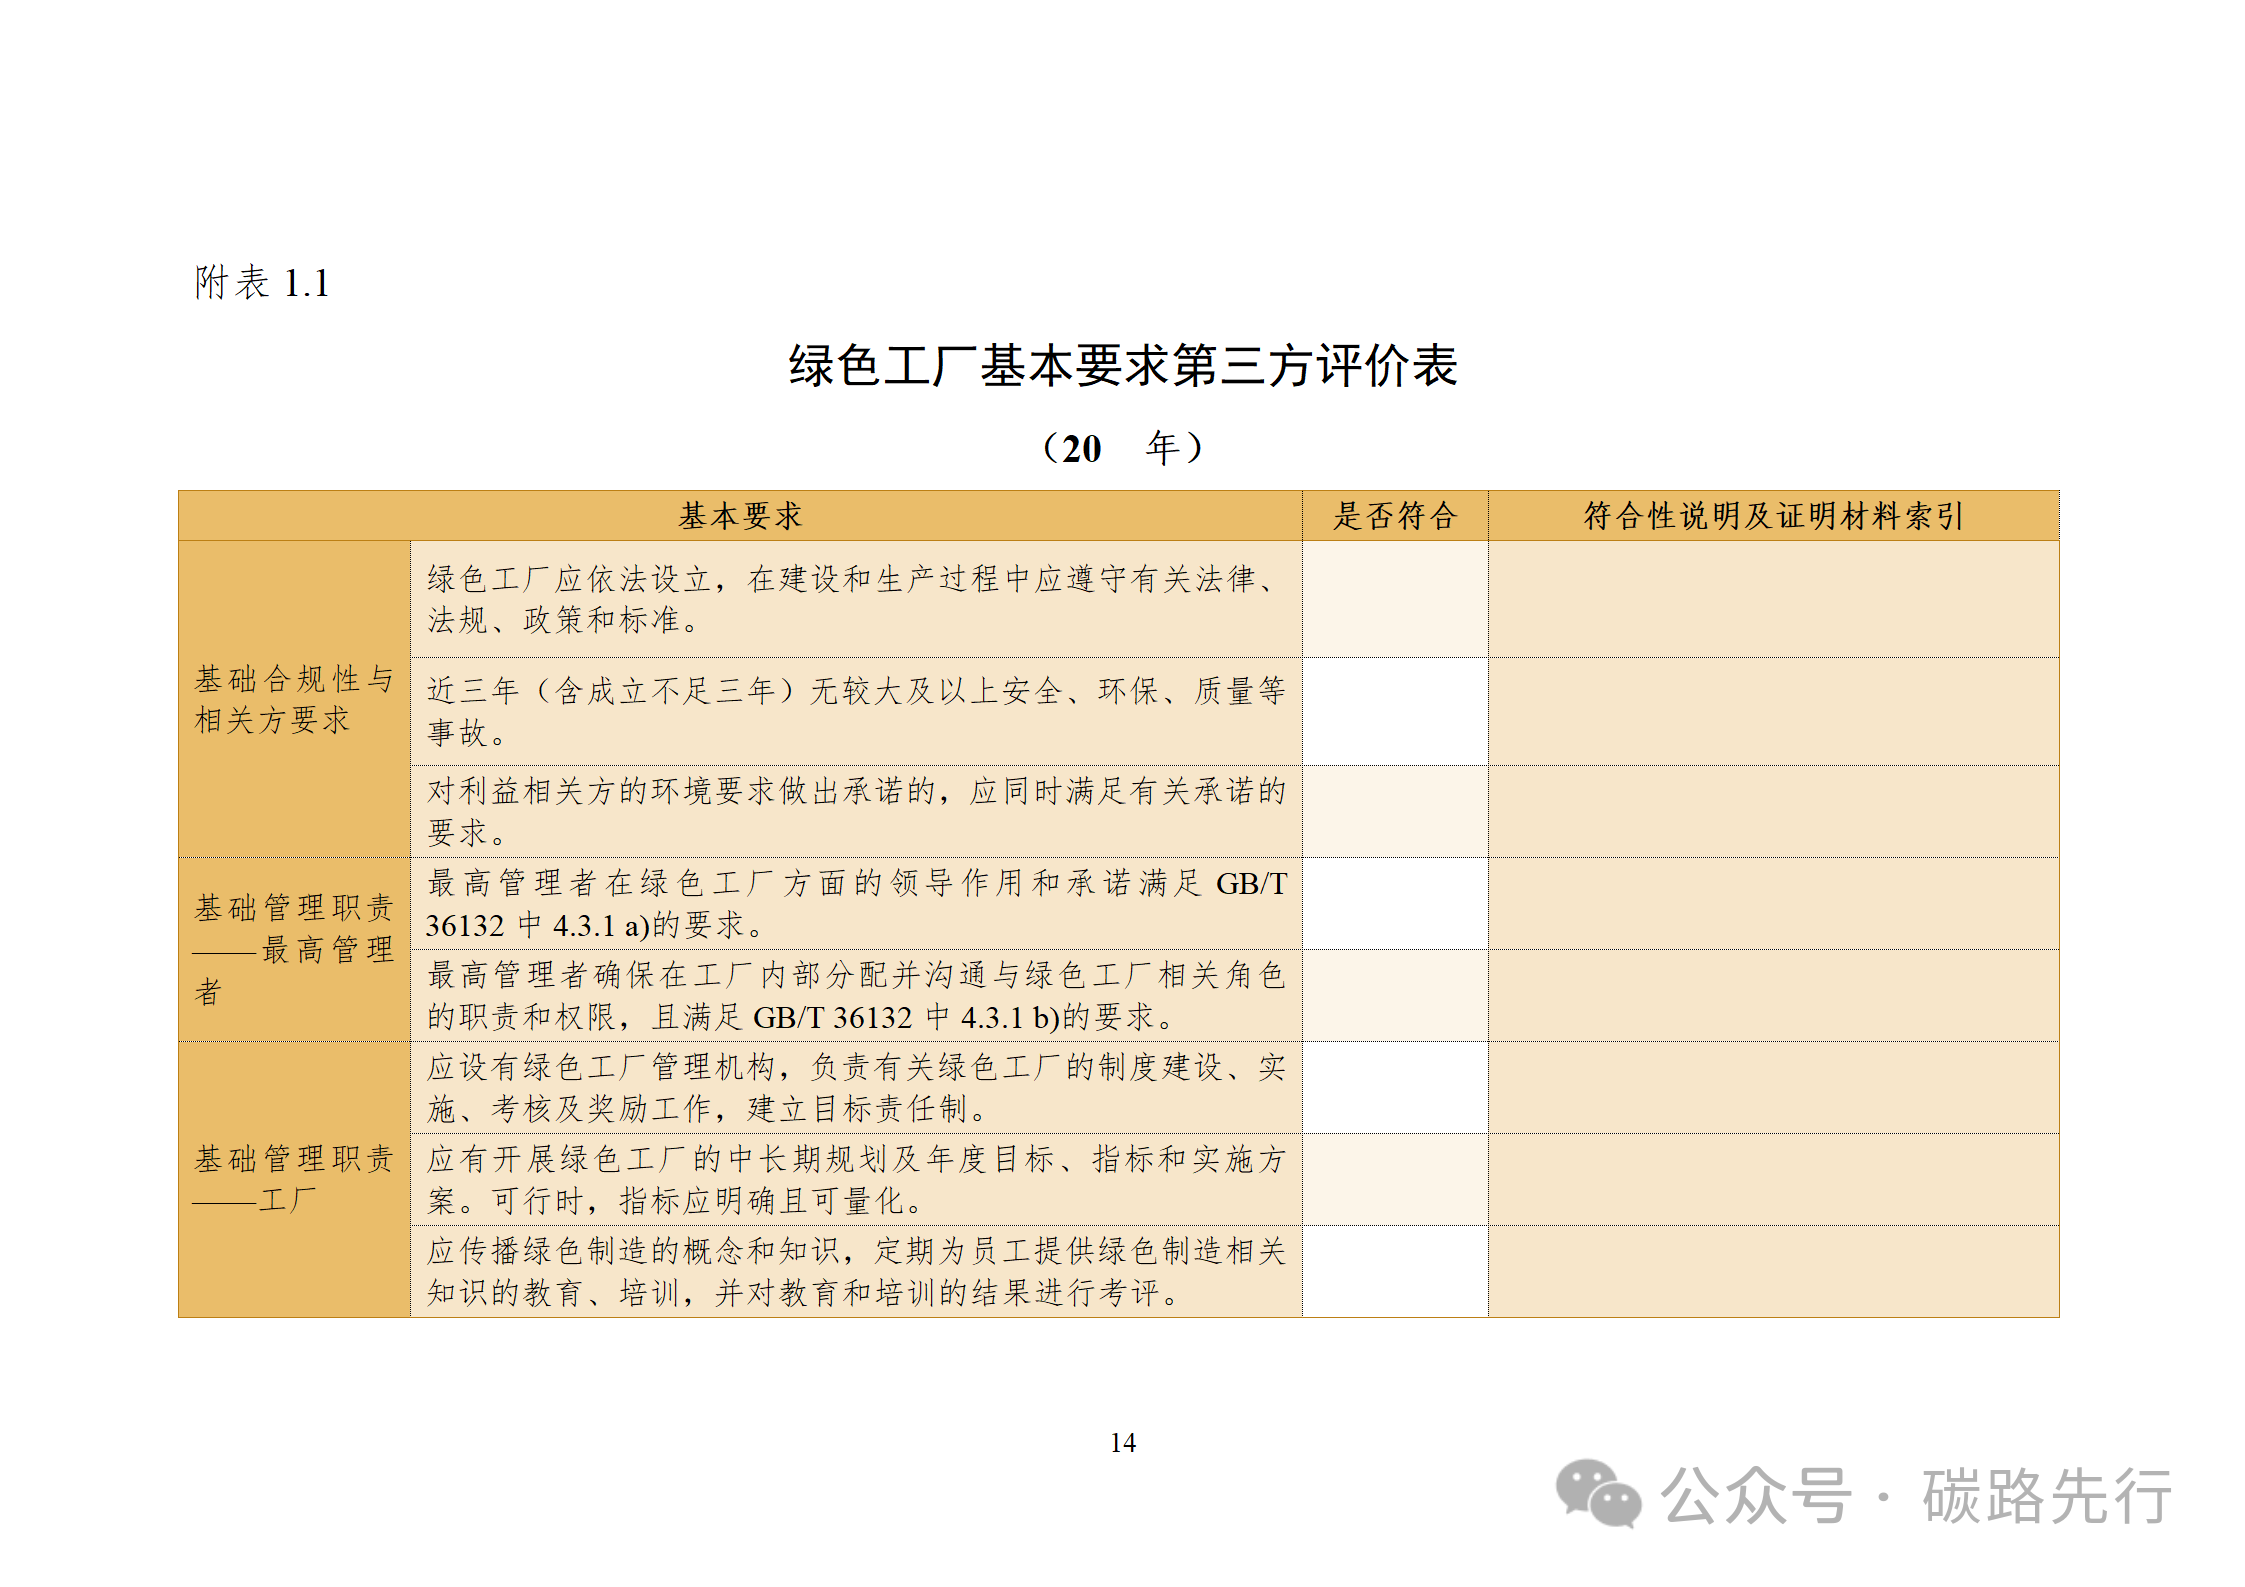
Task: Click 是否符合 cell for 绿色工厂应依法设立 row
Action: click(x=1394, y=599)
